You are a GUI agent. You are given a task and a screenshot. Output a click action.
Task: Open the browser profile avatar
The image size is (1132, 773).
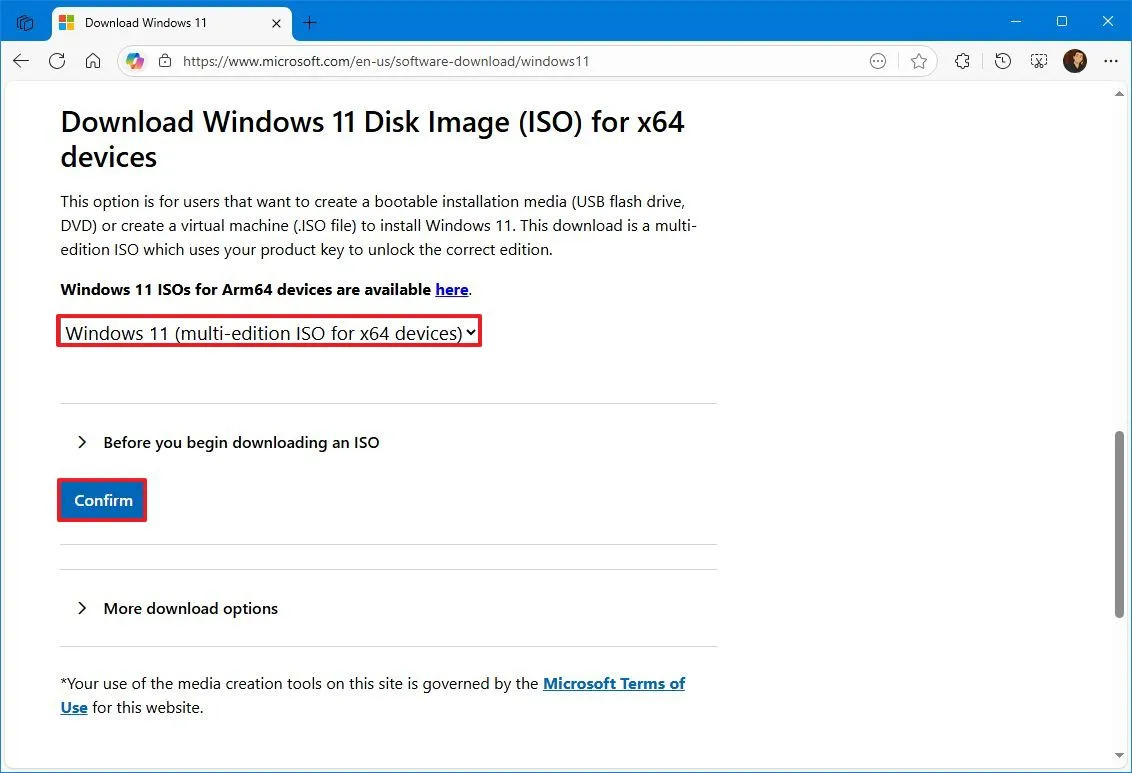pyautogui.click(x=1075, y=61)
